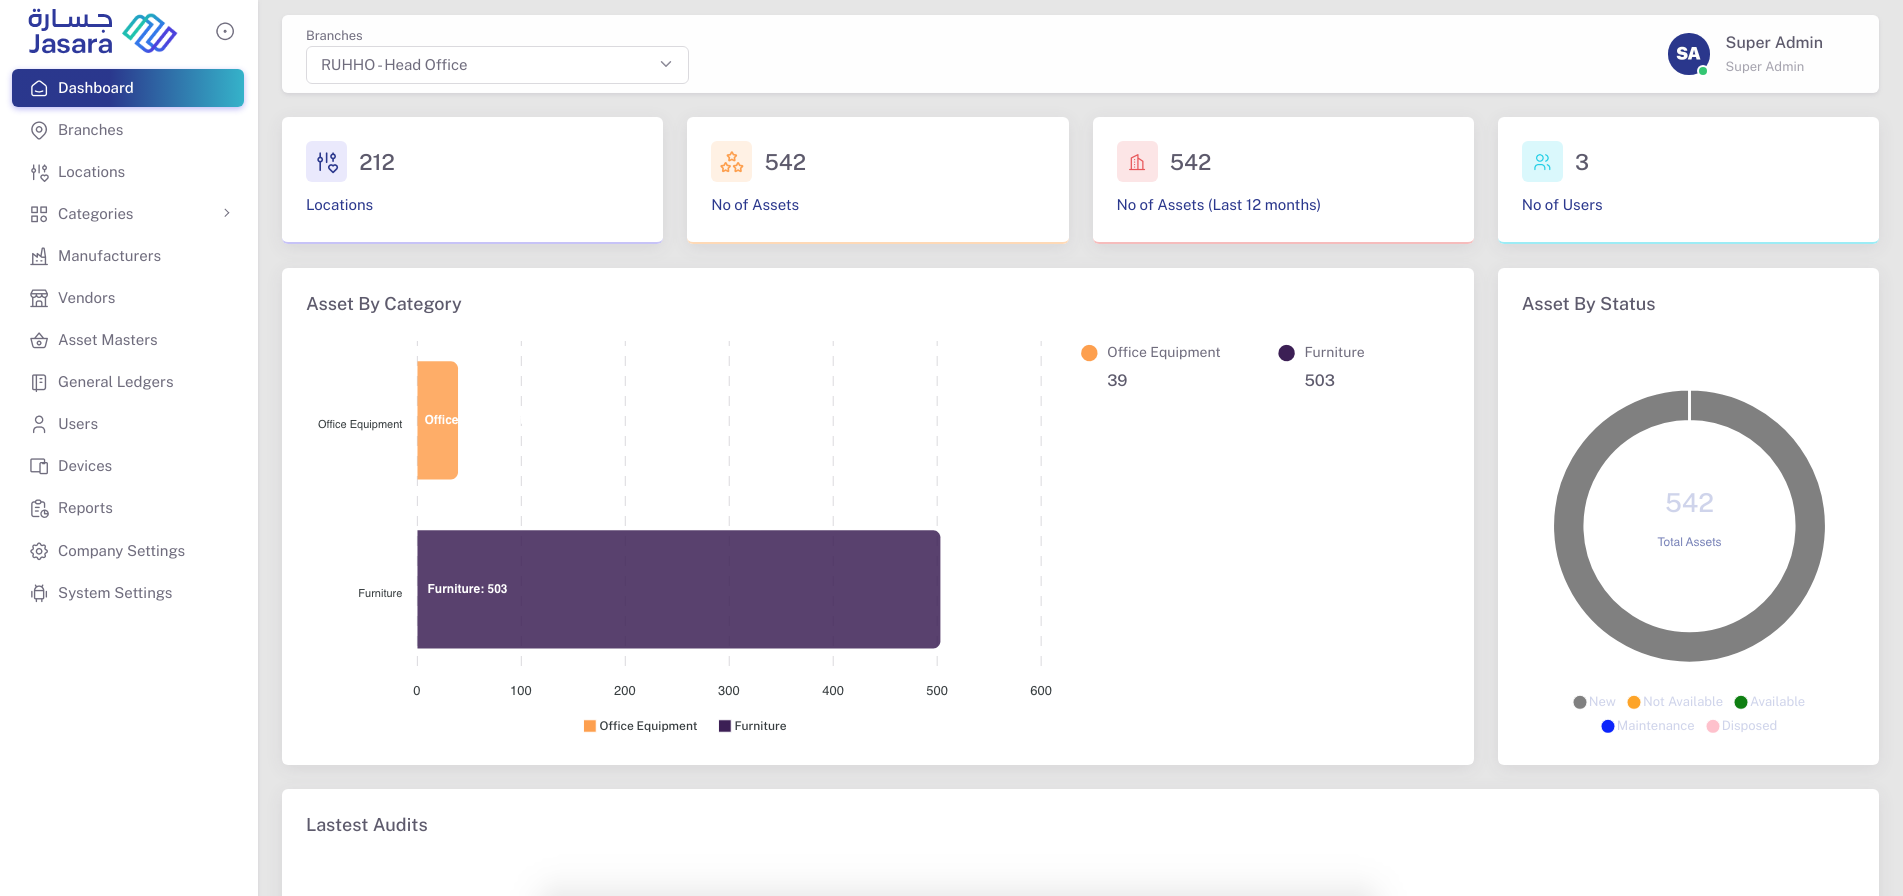This screenshot has height=896, width=1903.
Task: Open the Branches dropdown selector
Action: (497, 65)
